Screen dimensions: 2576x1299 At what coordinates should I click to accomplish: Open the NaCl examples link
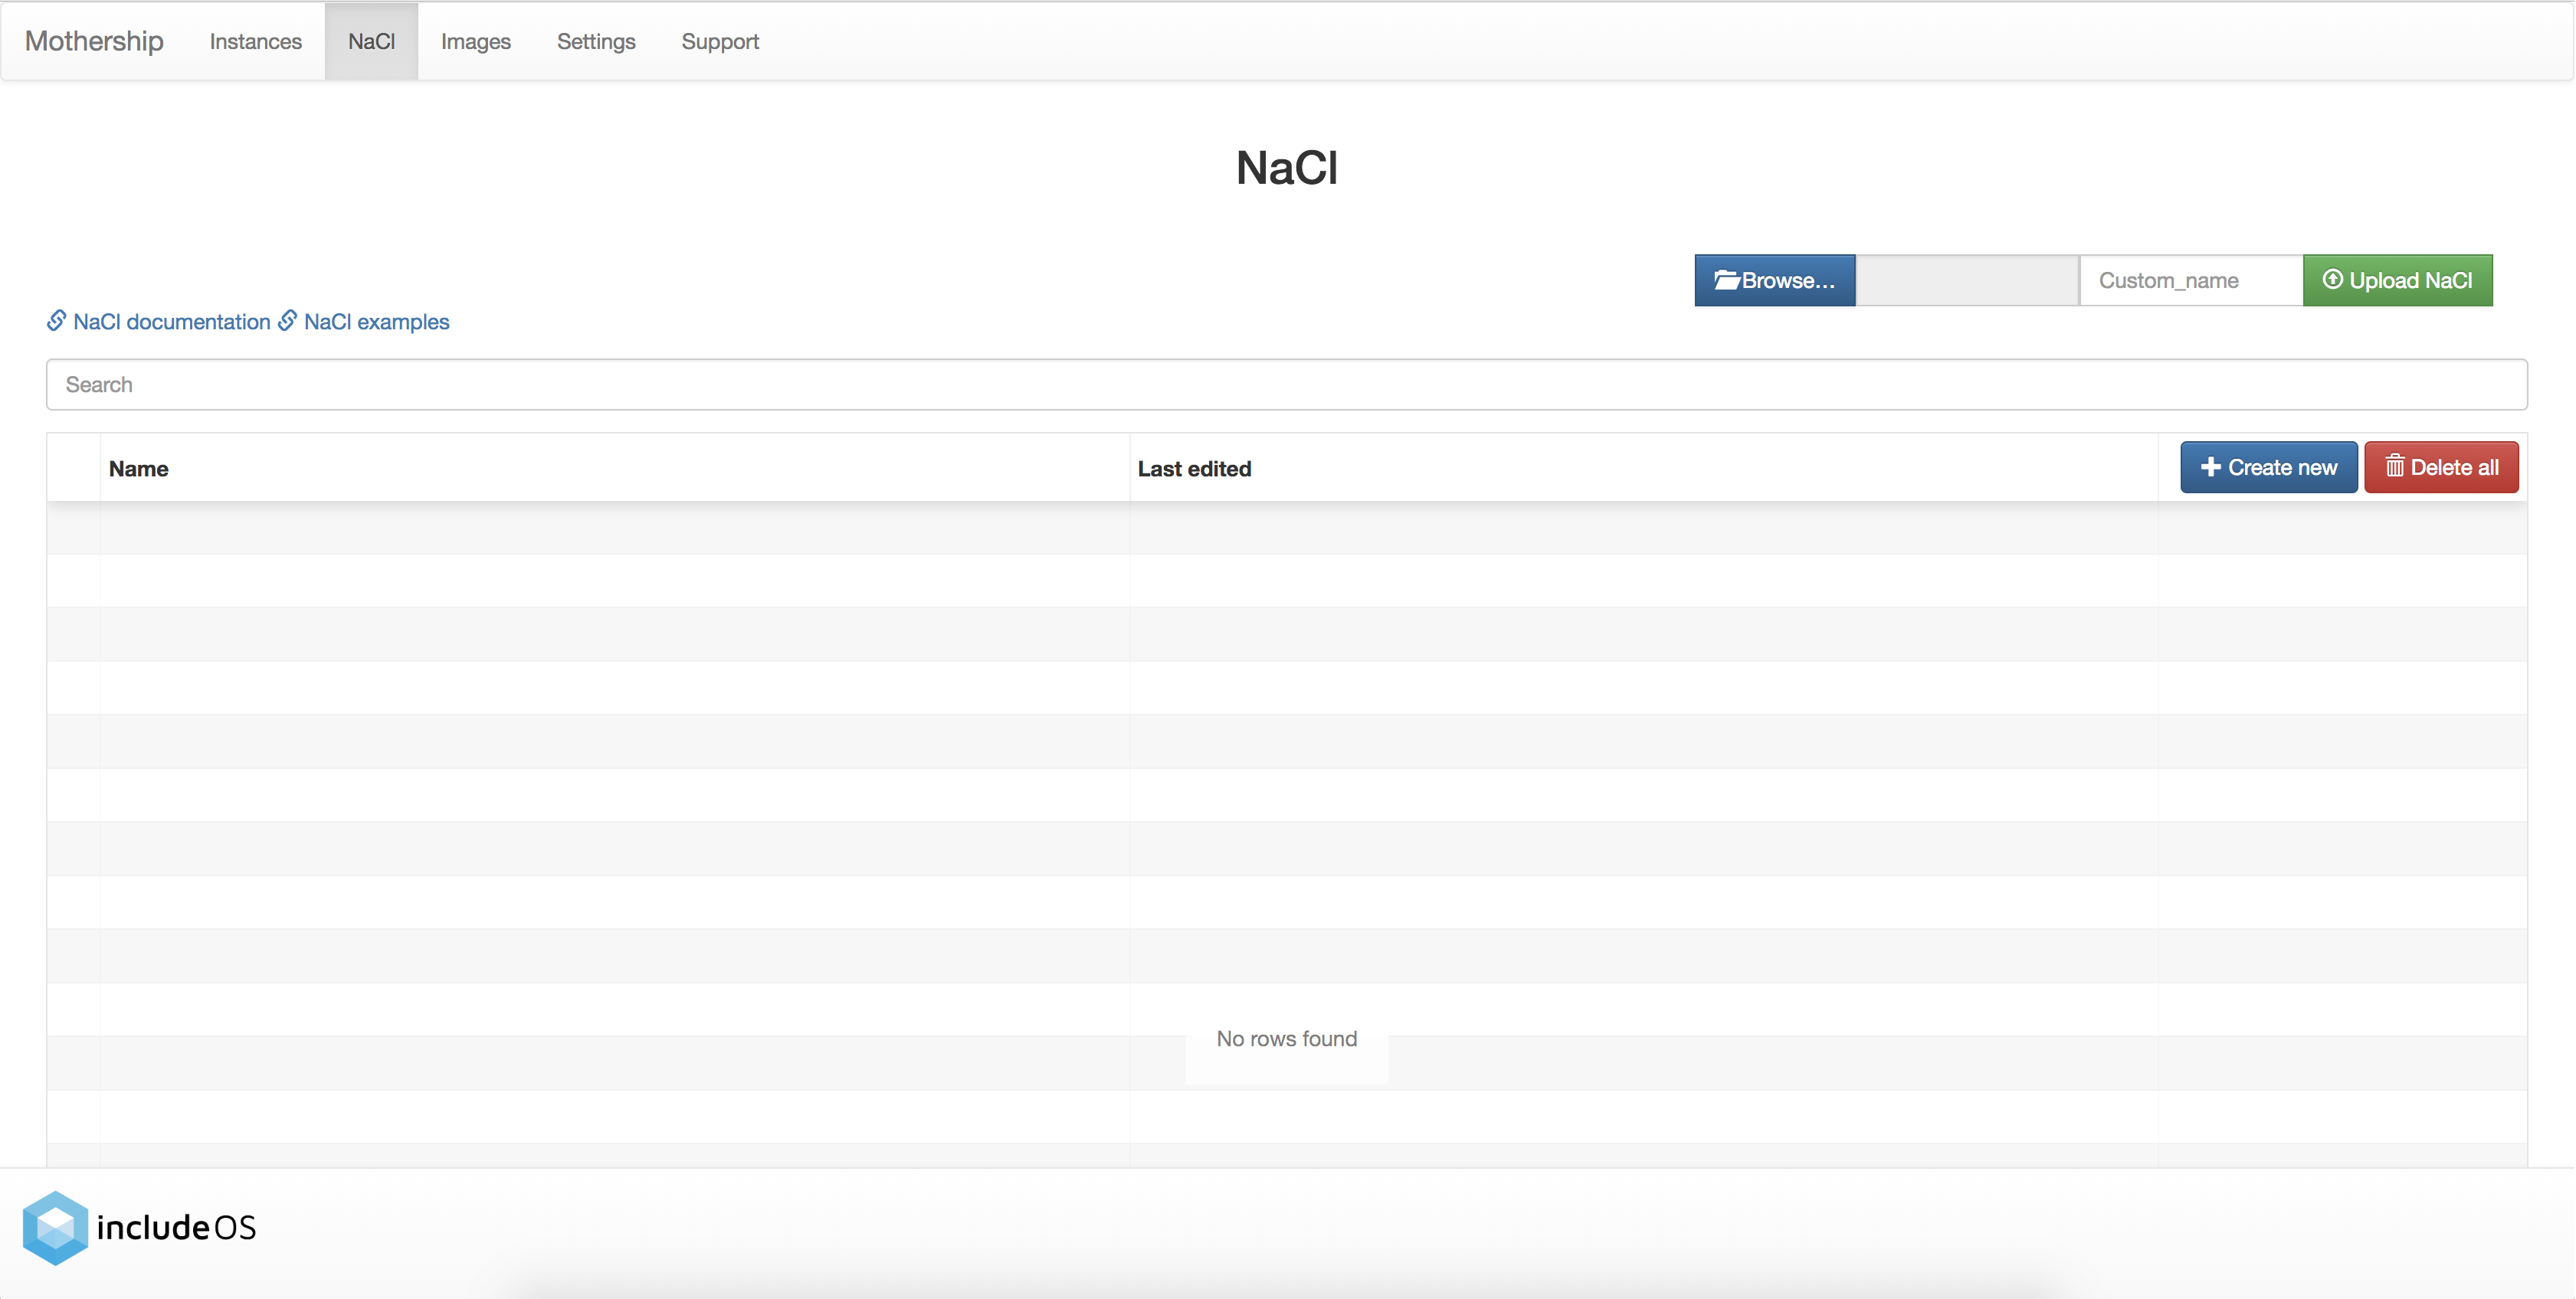pyautogui.click(x=364, y=322)
